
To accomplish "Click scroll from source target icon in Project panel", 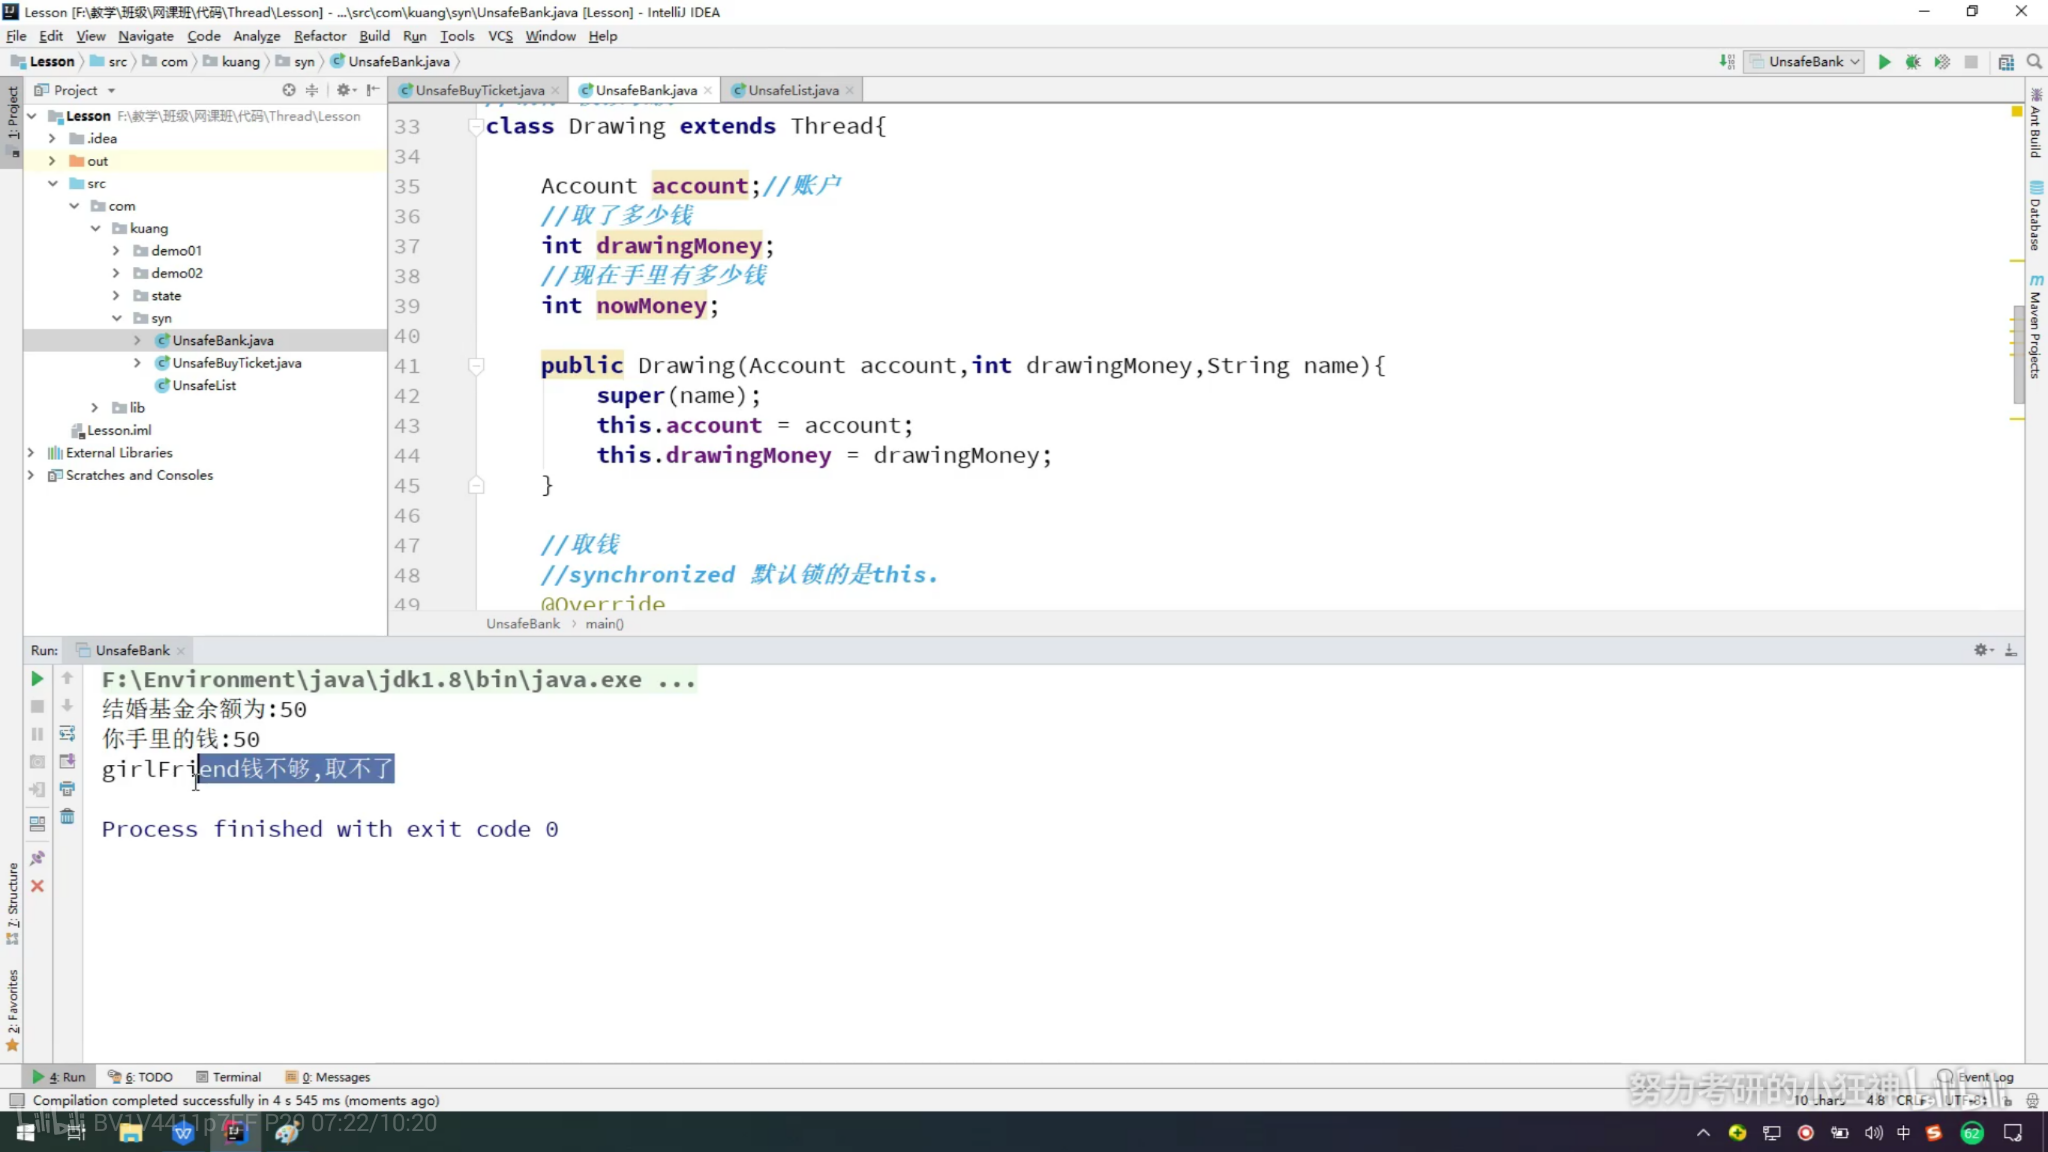I will (x=289, y=90).
